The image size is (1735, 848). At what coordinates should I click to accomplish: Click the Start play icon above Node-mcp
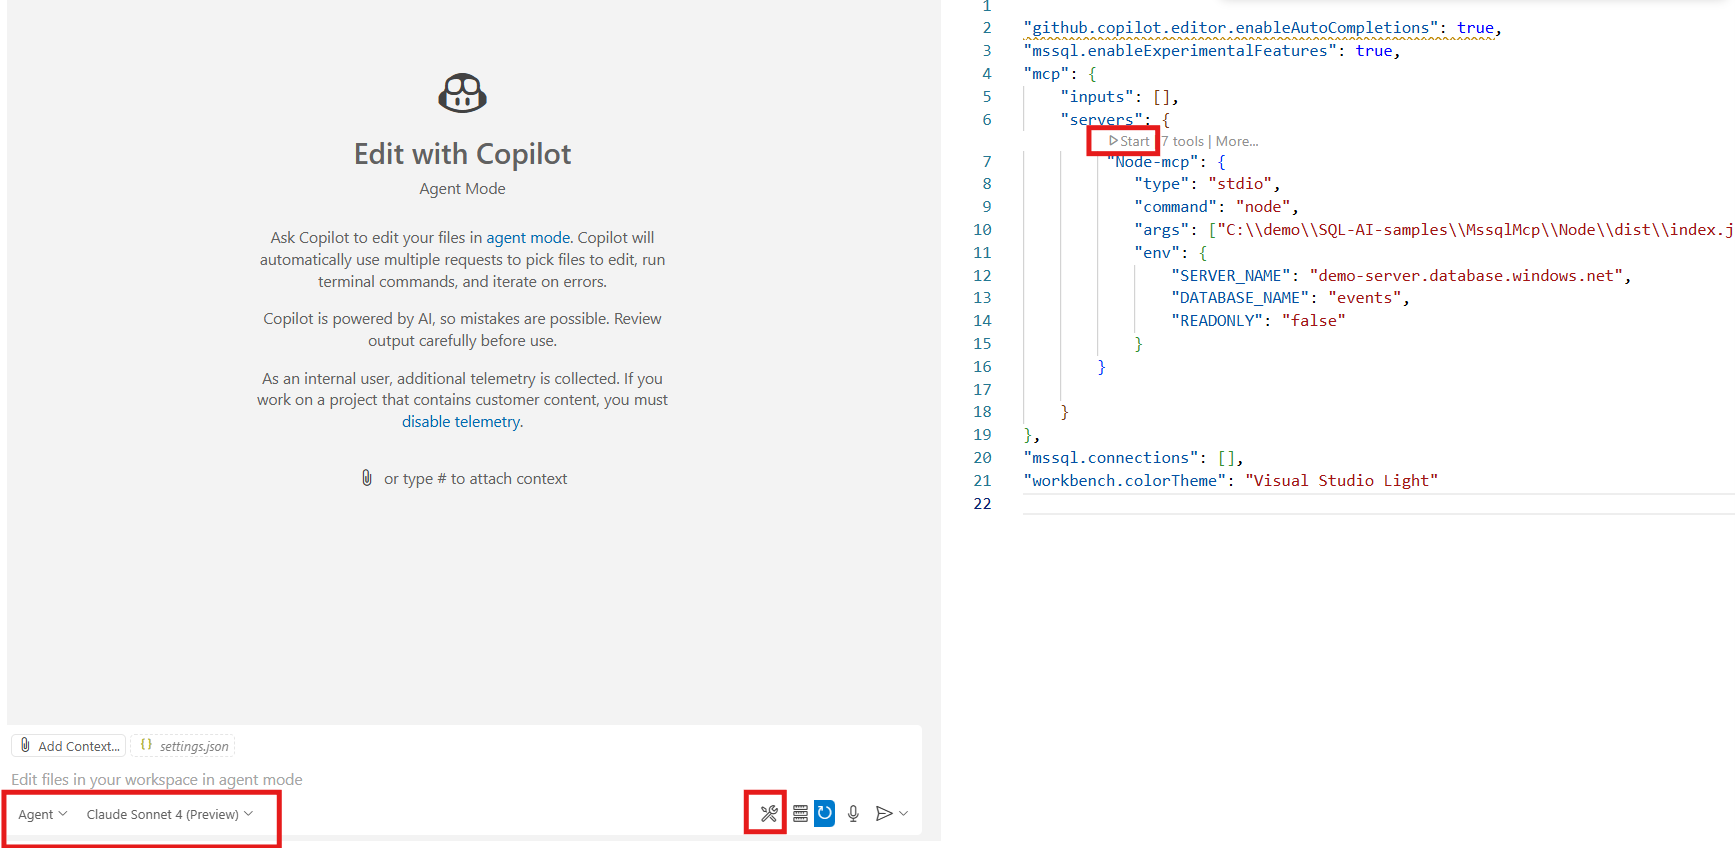tap(1113, 141)
